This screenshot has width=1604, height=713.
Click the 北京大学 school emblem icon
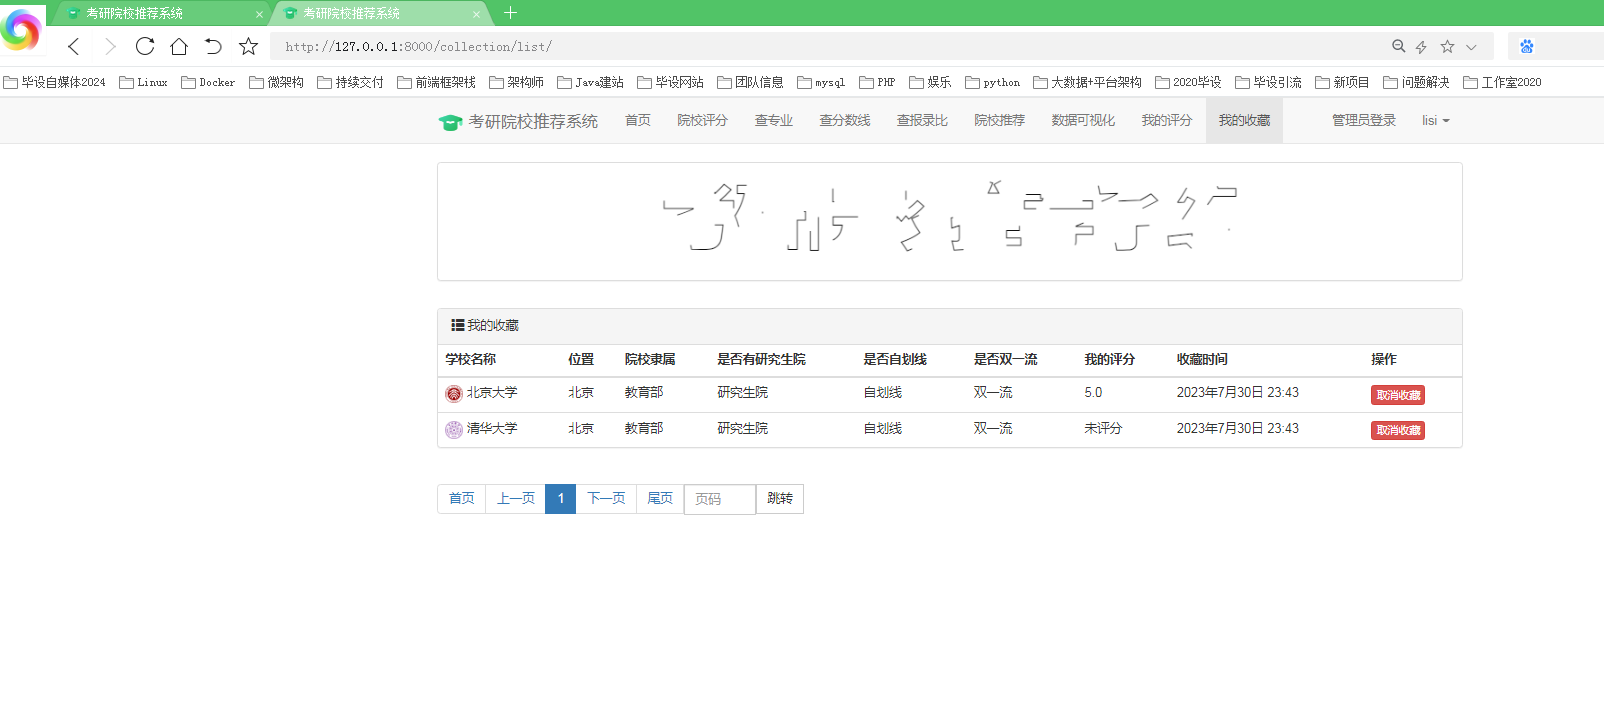point(454,394)
